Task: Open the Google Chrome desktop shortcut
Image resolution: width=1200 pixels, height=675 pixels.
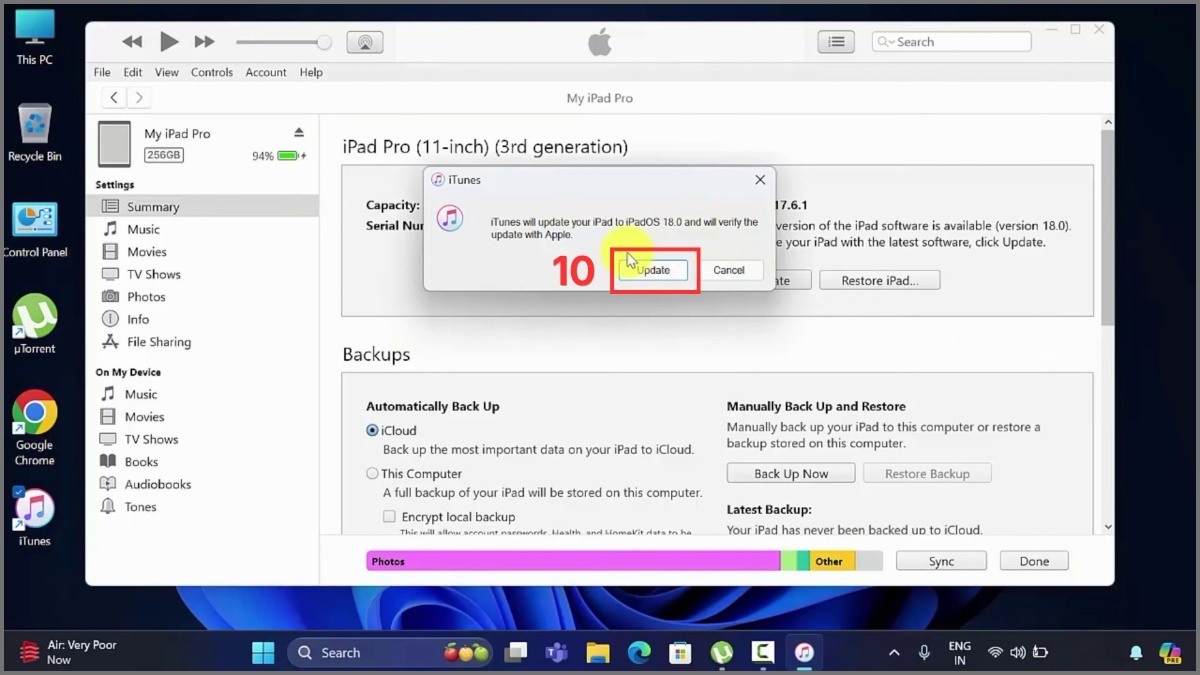Action: tap(35, 428)
